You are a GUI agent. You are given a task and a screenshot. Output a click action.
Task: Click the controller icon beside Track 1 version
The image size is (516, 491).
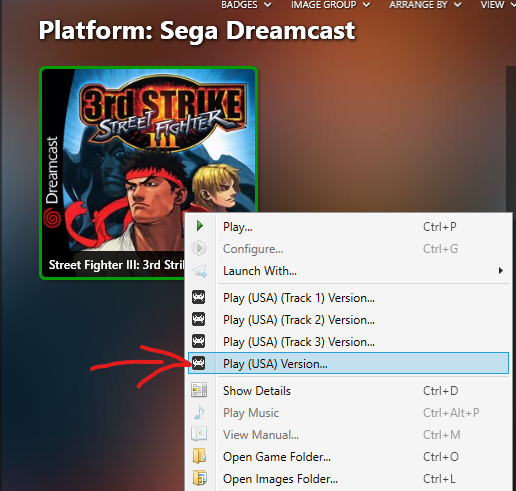tap(198, 297)
